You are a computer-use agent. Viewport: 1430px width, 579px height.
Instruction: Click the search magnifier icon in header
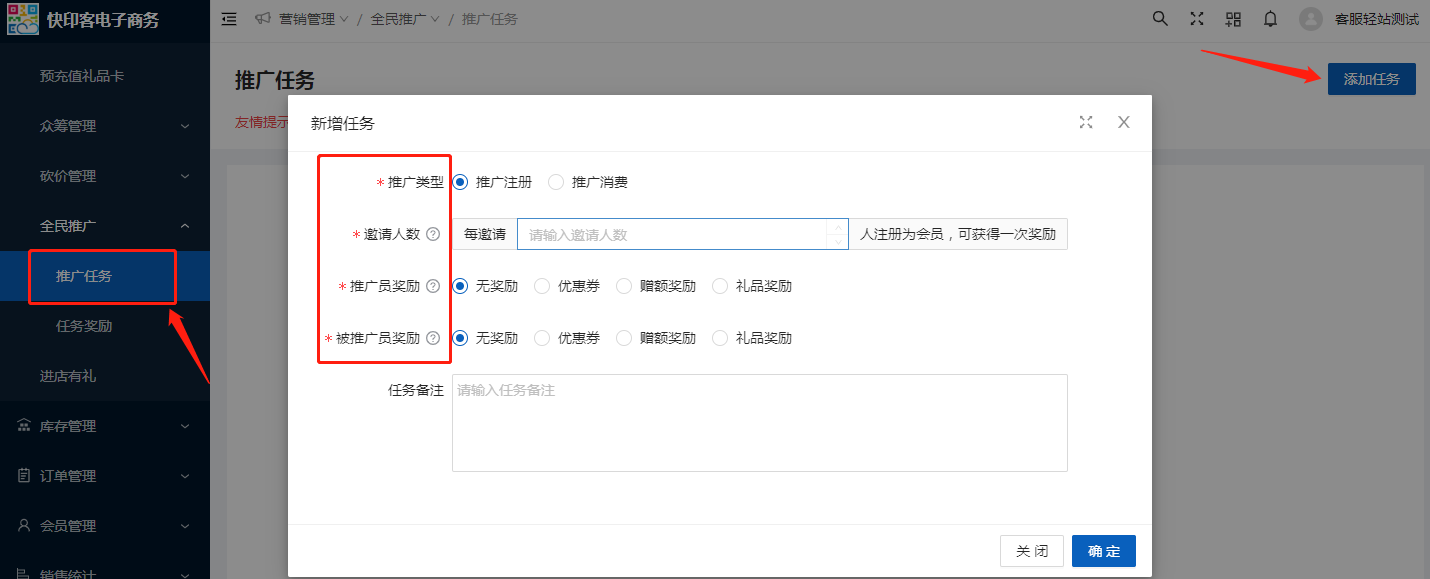pyautogui.click(x=1160, y=19)
